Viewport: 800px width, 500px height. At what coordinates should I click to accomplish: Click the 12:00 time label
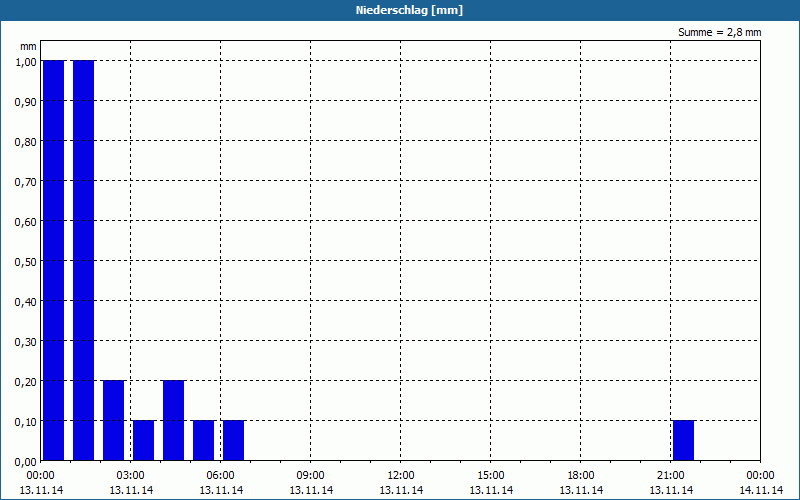(401, 476)
